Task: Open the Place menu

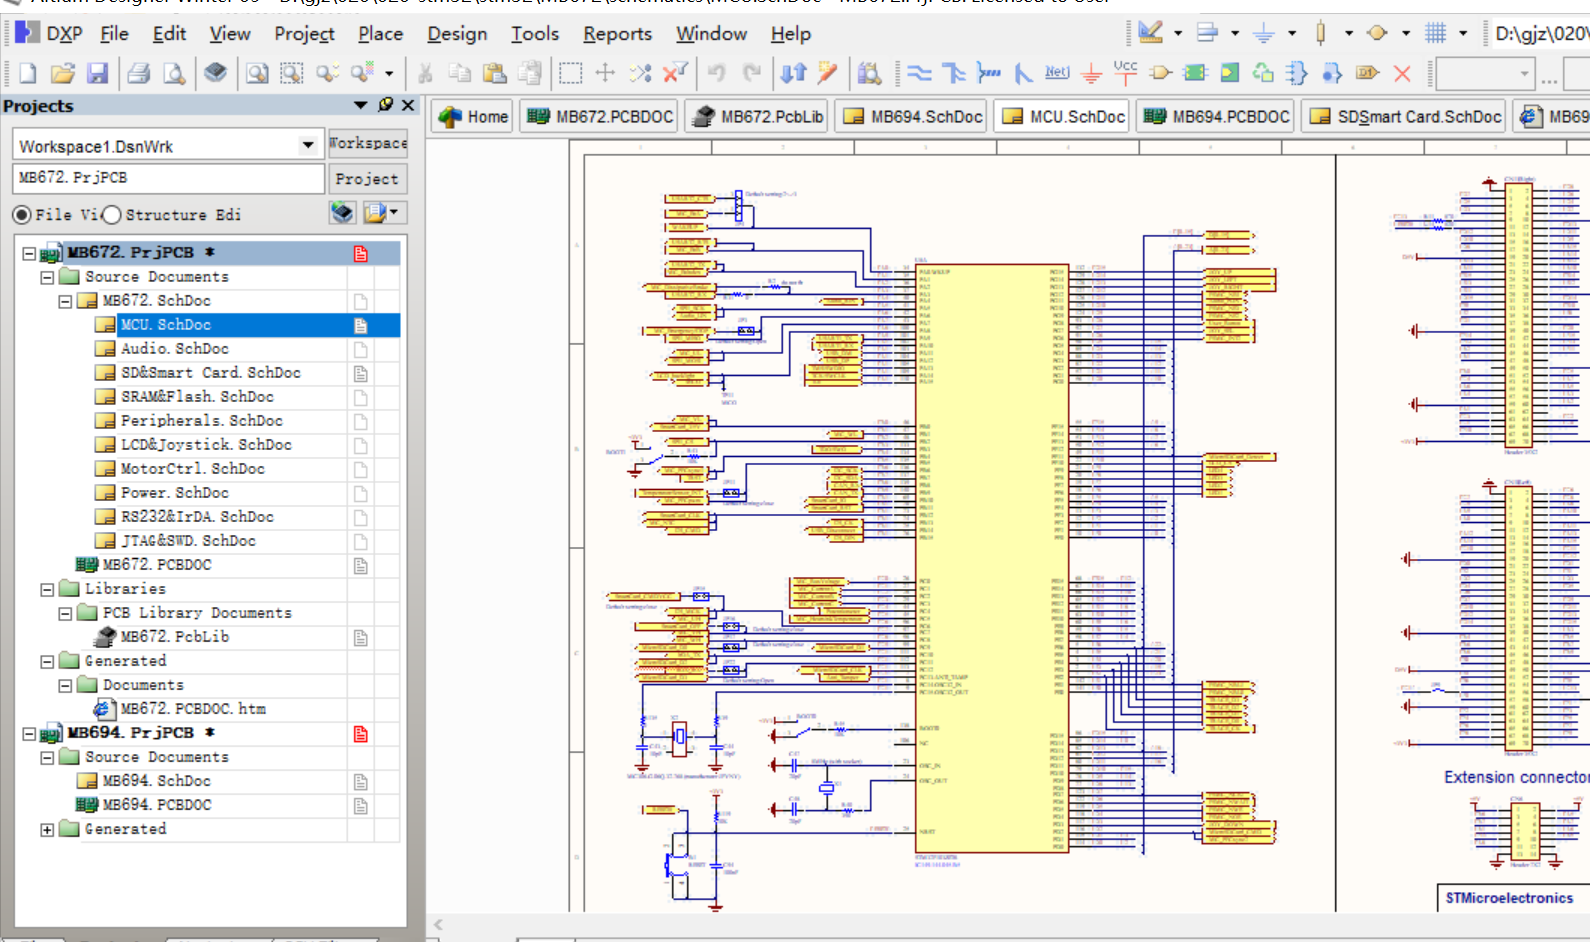Action: coord(380,33)
